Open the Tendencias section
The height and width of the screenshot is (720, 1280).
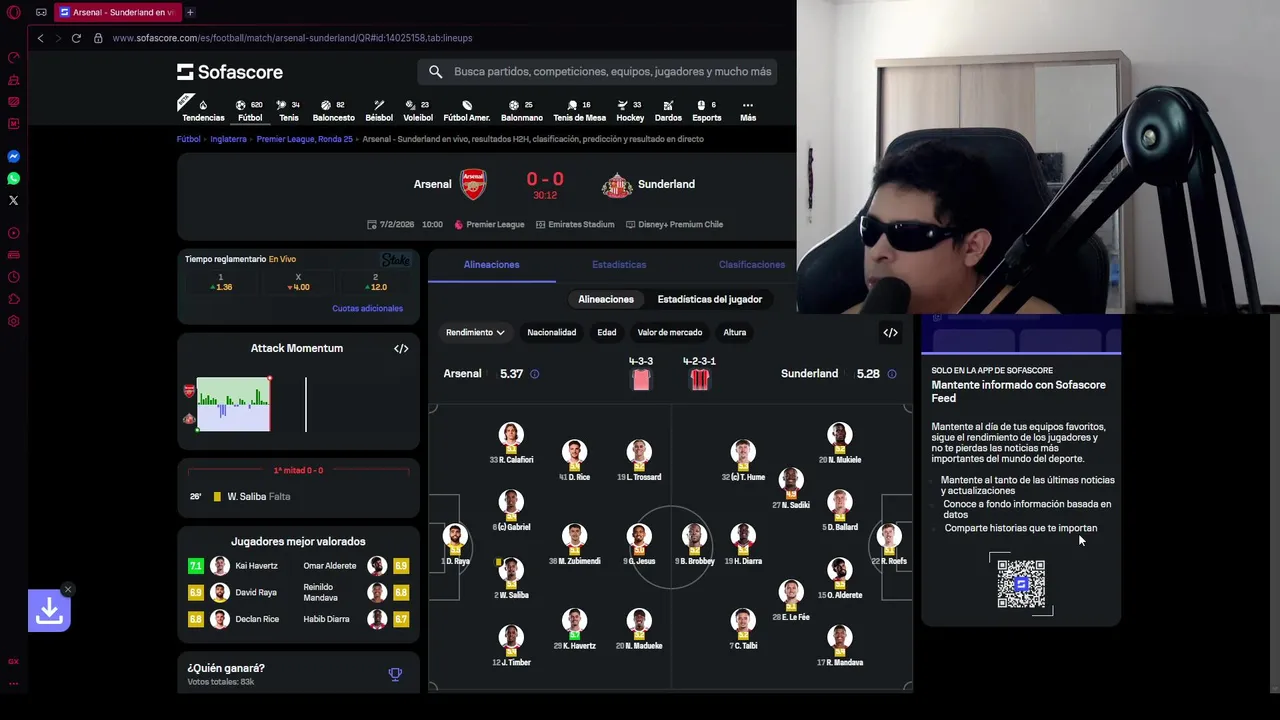pos(203,110)
